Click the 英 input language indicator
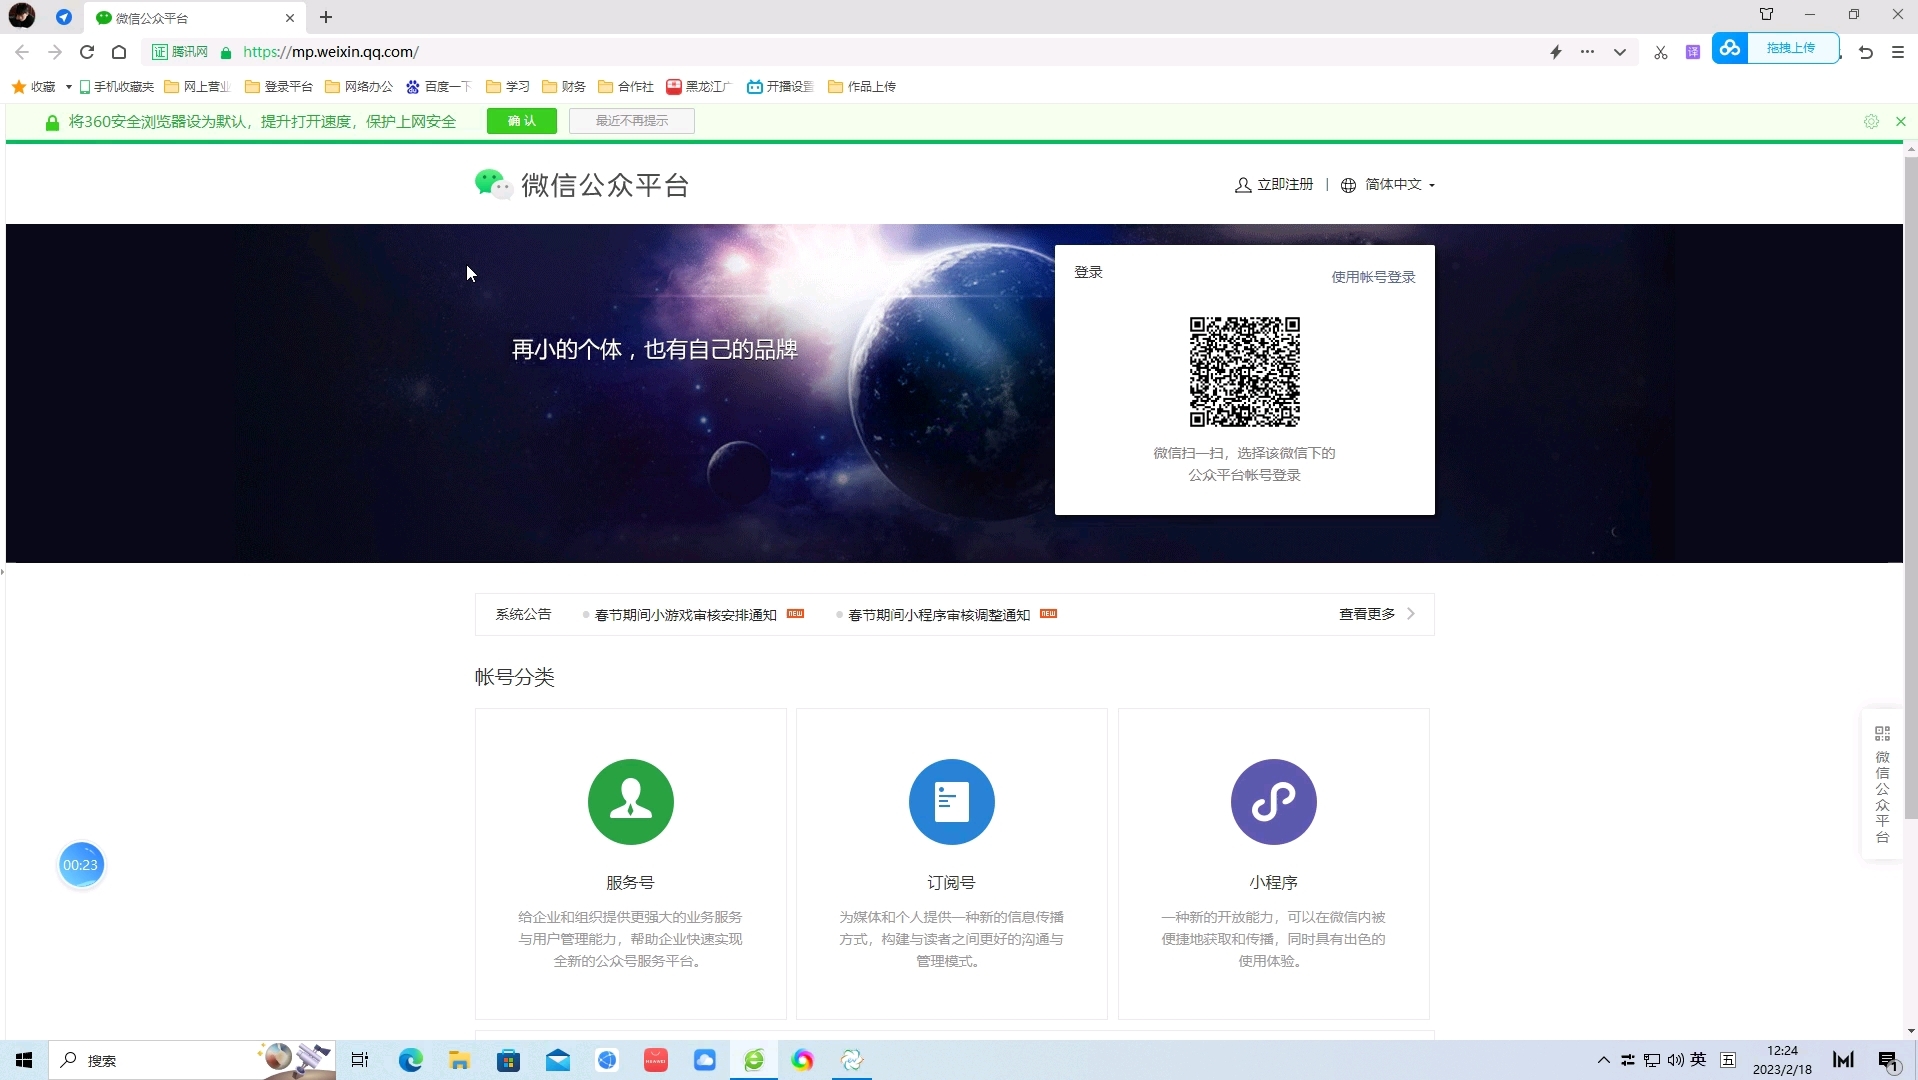Screen dimensions: 1918x1080 1699,1060
